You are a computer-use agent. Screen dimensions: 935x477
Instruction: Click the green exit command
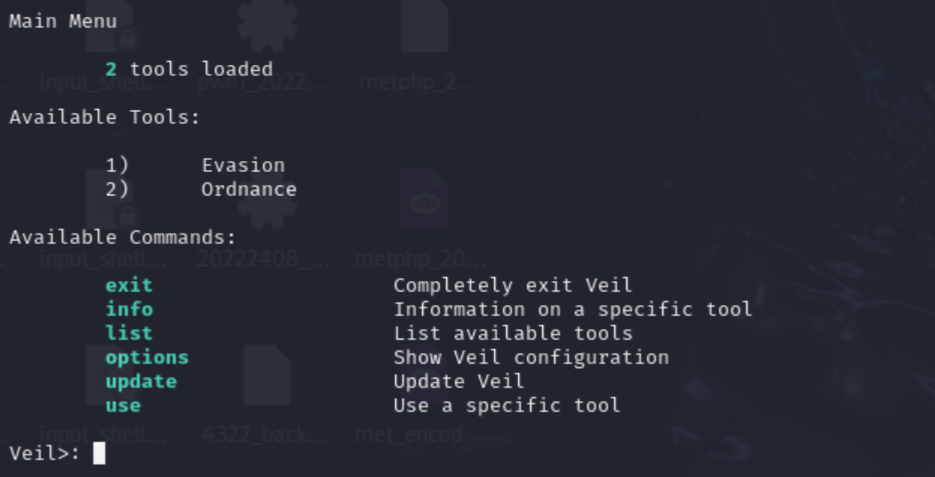(129, 285)
